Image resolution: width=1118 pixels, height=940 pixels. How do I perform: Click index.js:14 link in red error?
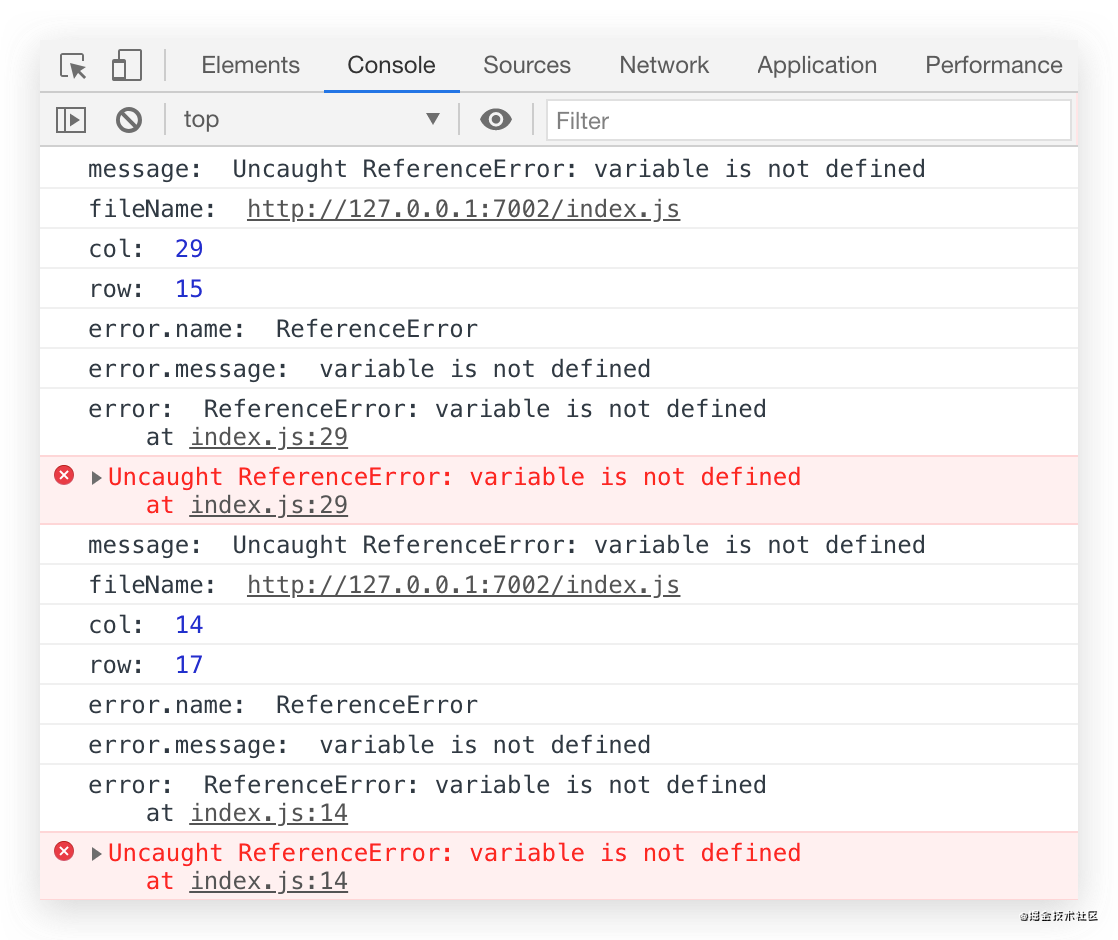(x=269, y=881)
